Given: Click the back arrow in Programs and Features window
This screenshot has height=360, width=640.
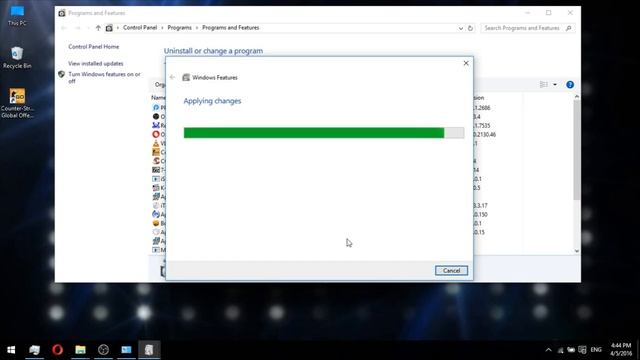Looking at the screenshot, I should (64, 28).
